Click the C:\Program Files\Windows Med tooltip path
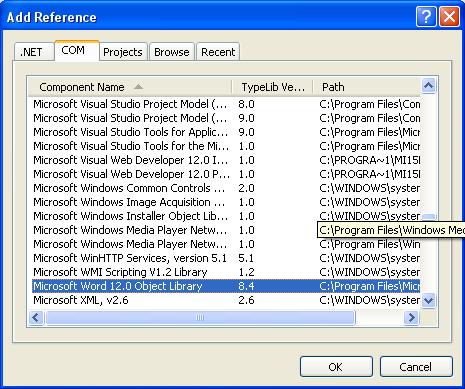 click(x=391, y=230)
